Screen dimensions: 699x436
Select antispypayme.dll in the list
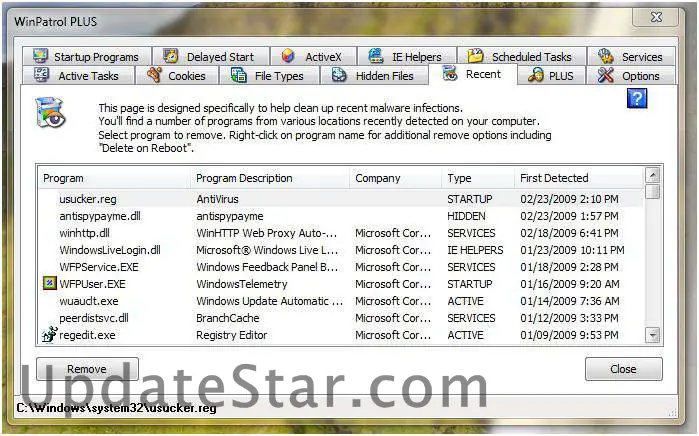coord(100,216)
